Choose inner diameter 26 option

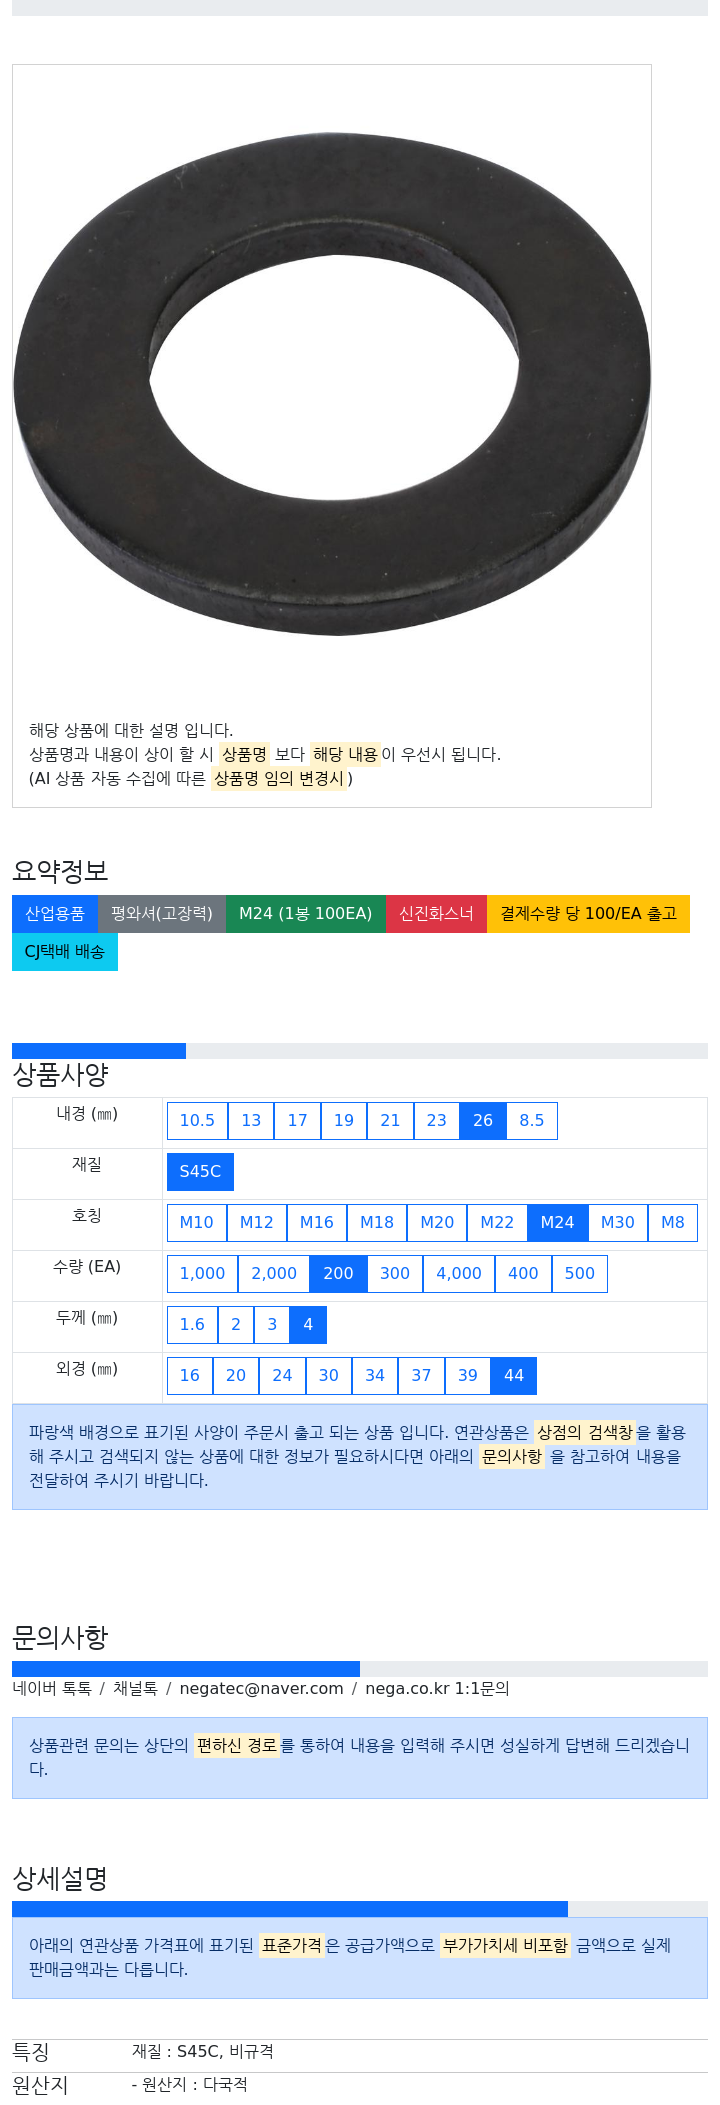pyautogui.click(x=483, y=1121)
